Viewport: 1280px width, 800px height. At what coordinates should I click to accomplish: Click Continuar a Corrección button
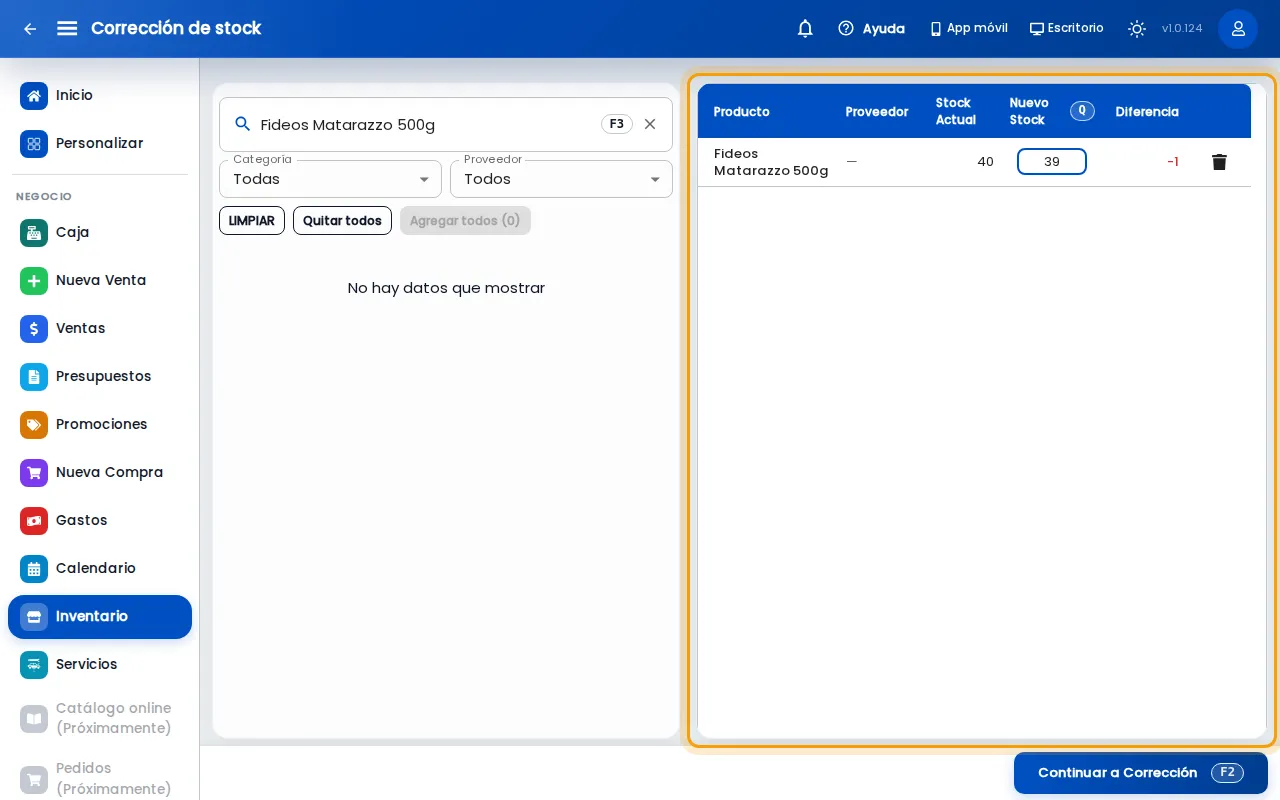coord(1141,773)
